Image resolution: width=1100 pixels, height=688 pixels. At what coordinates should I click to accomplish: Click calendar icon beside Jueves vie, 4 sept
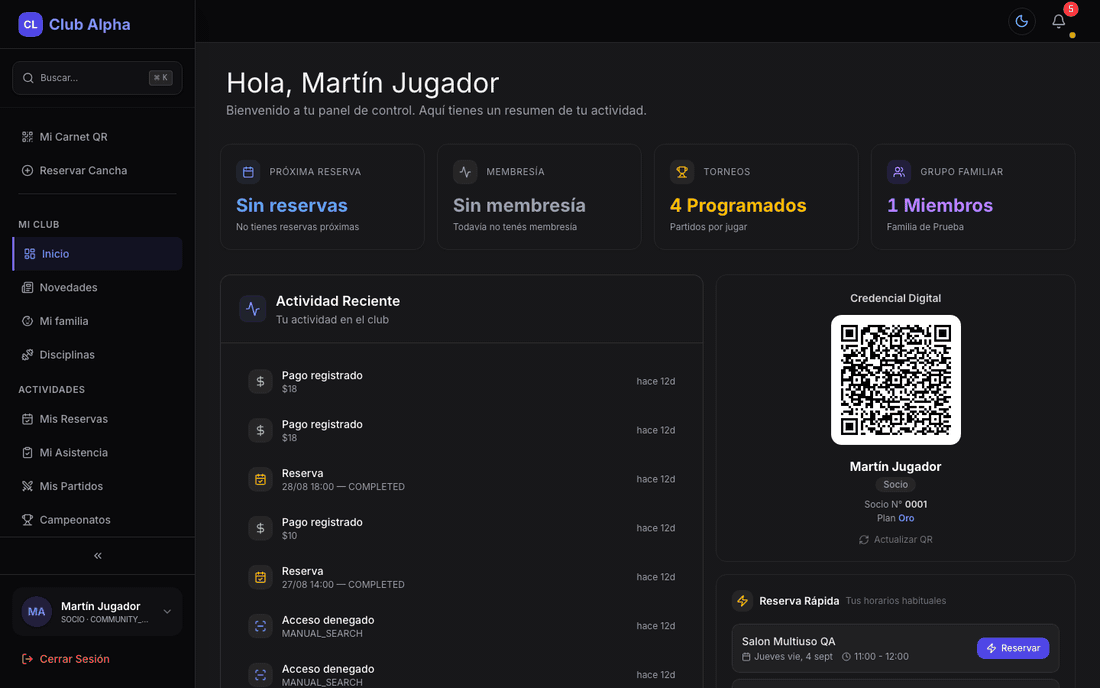746,657
